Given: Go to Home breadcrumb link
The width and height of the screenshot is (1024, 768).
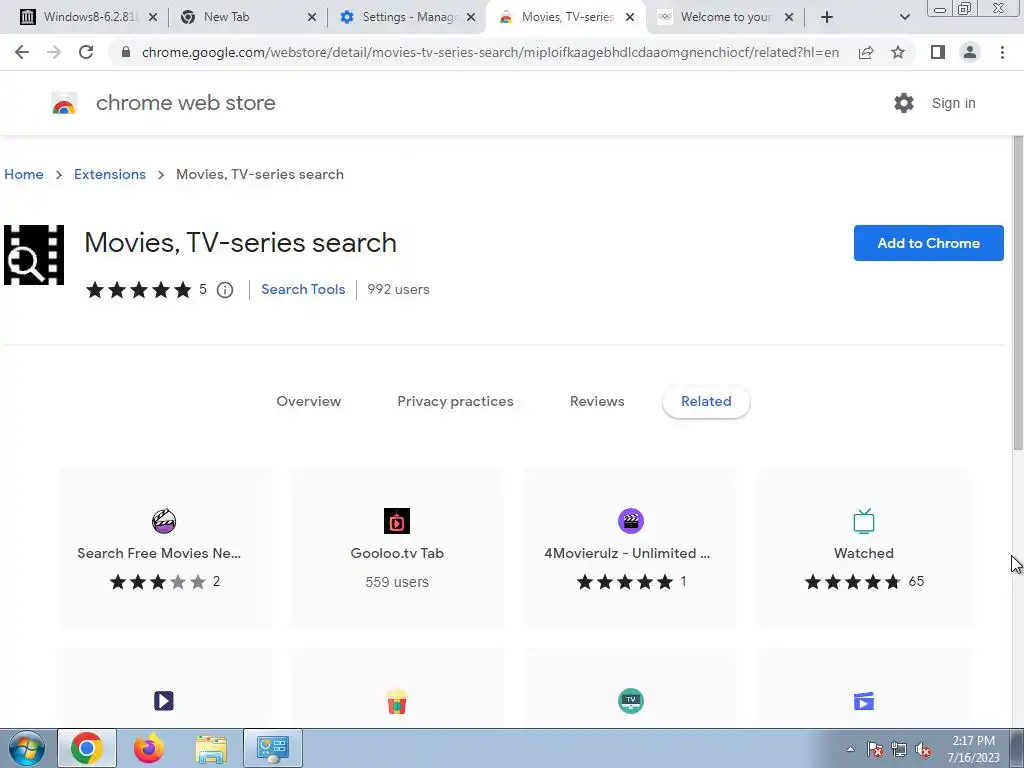Looking at the screenshot, I should tap(24, 174).
